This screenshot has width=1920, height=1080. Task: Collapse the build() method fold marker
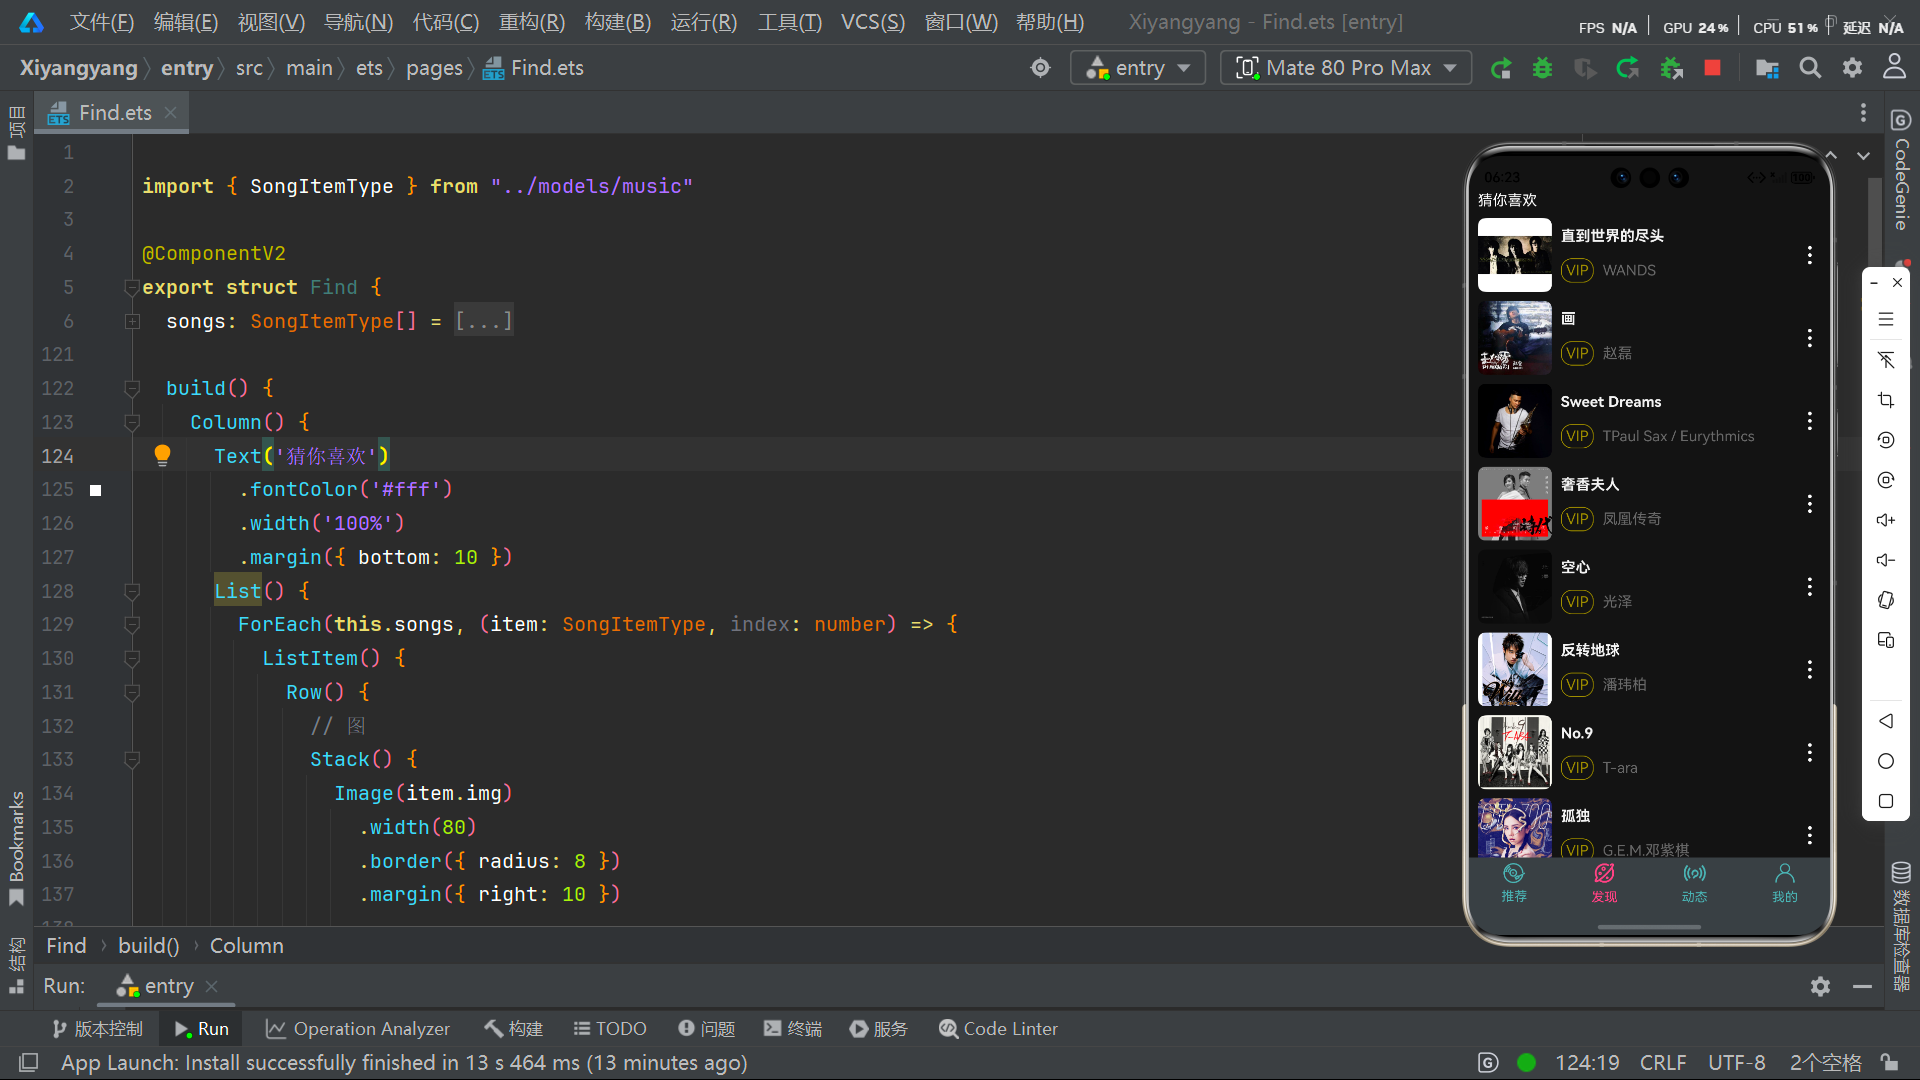tap(132, 388)
